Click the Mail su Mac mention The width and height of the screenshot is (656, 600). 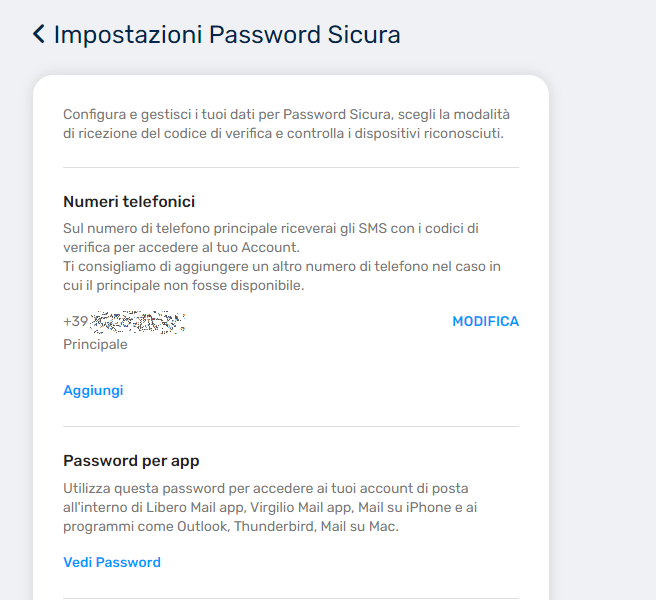click(359, 526)
